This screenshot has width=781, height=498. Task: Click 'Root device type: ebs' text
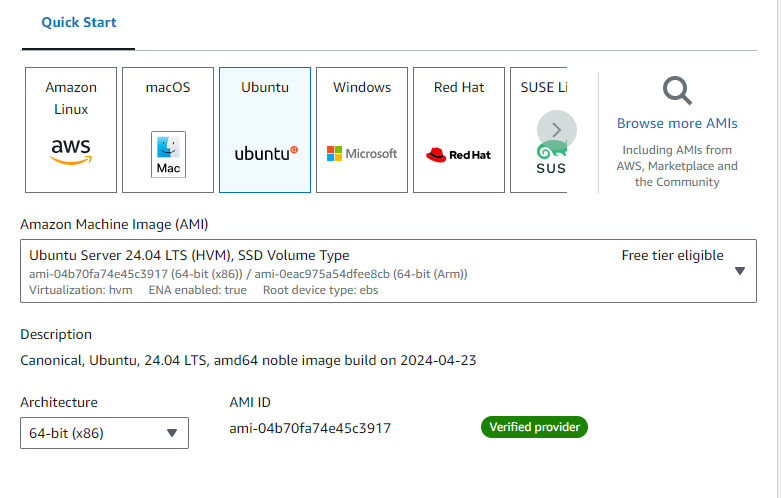[x=321, y=290]
